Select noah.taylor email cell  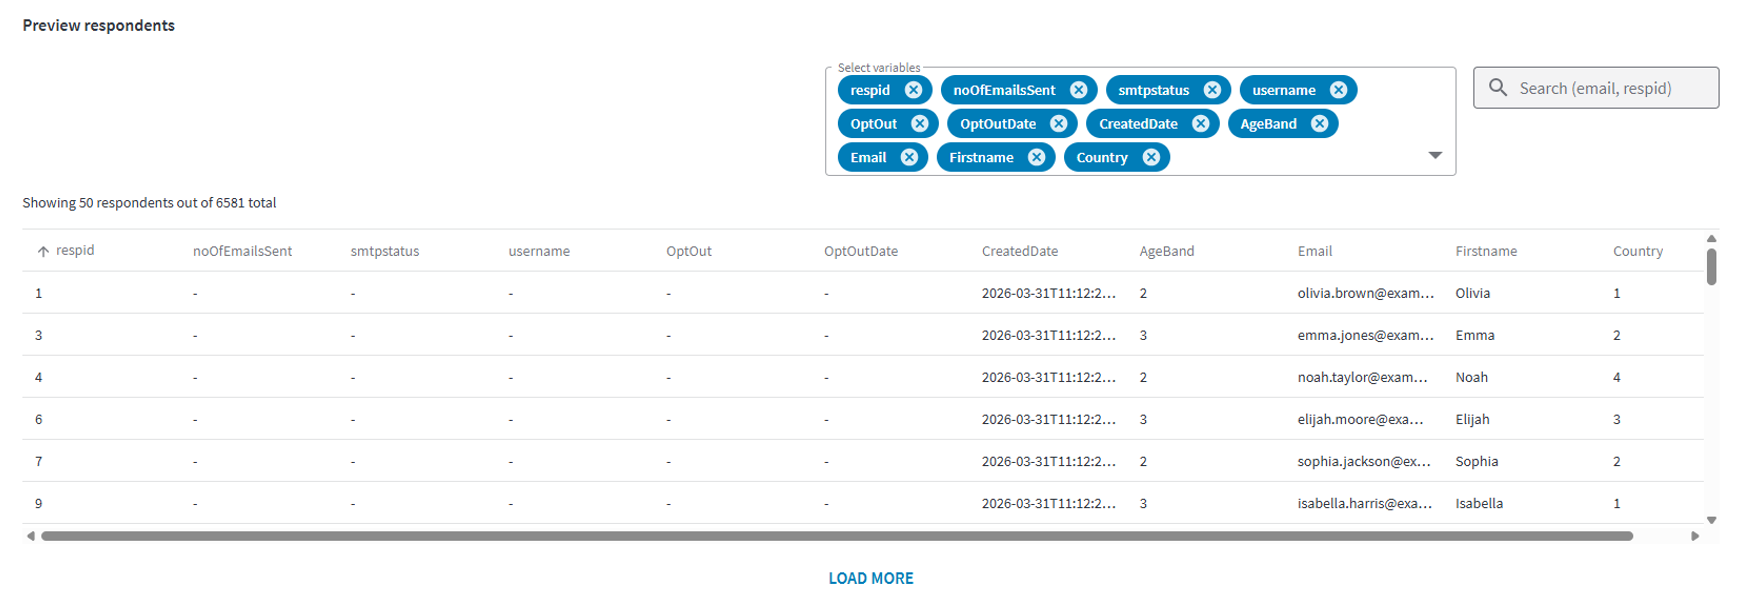click(x=1363, y=377)
